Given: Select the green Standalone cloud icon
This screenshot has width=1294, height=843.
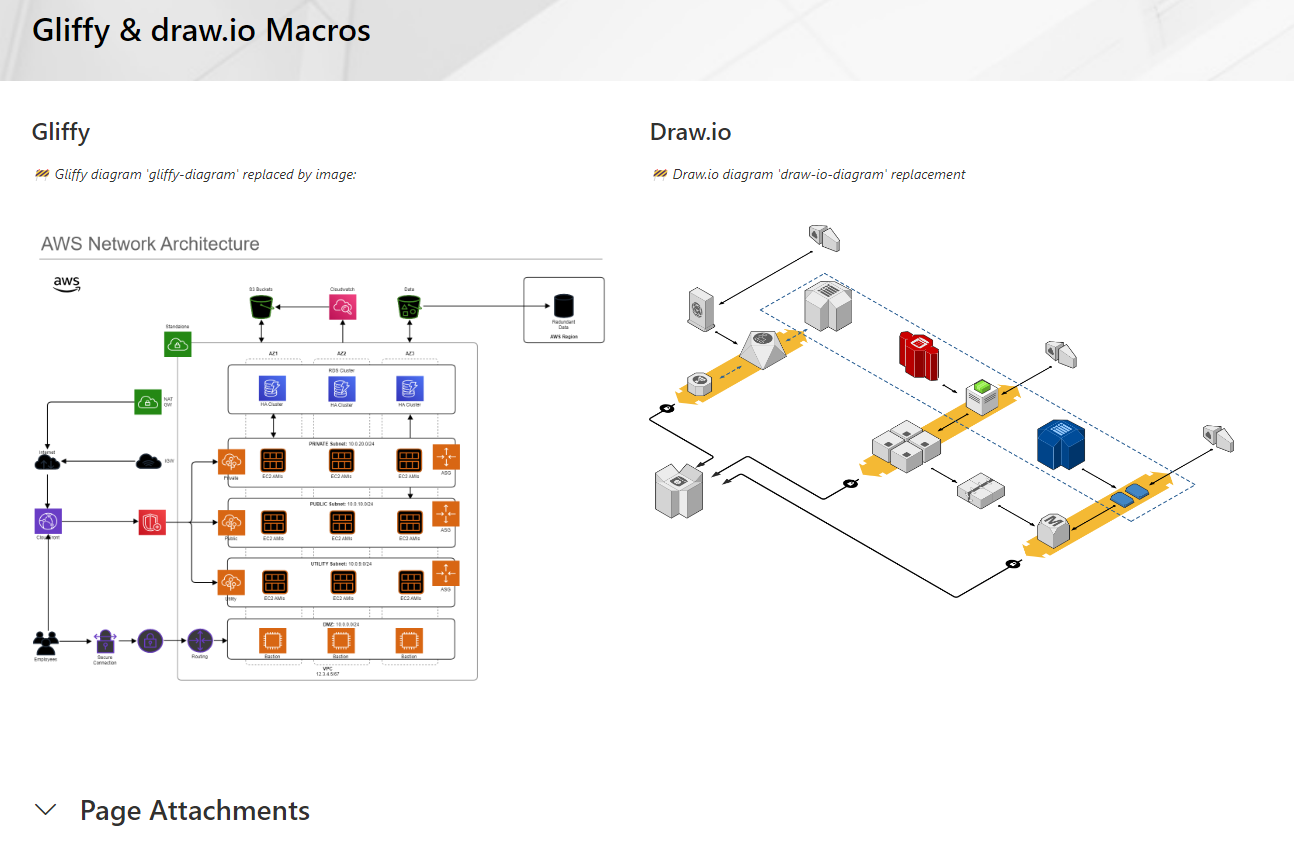Looking at the screenshot, I should [x=177, y=344].
